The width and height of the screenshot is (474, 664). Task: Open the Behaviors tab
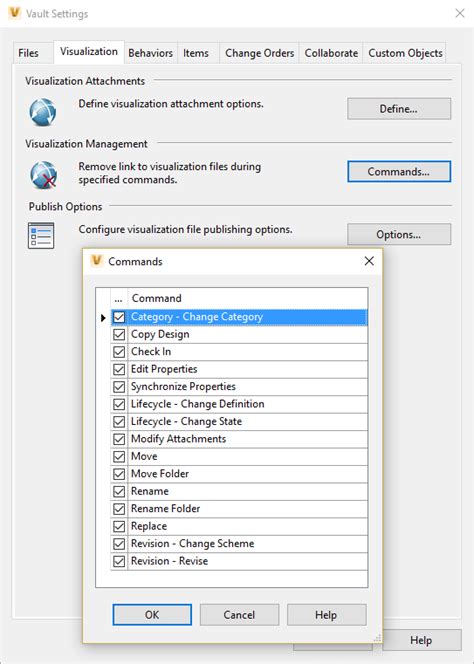(150, 53)
